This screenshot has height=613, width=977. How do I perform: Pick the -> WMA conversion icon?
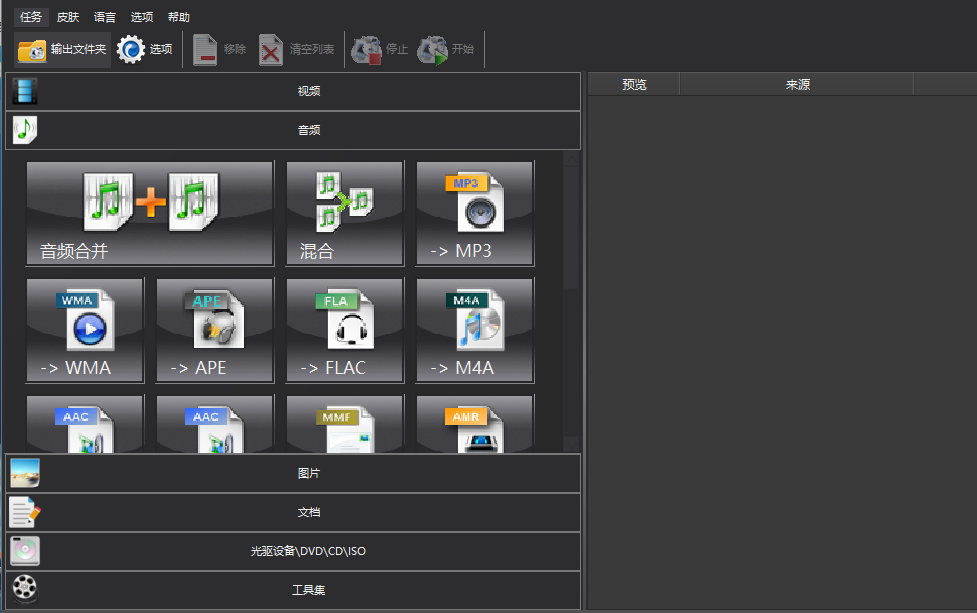[x=85, y=330]
